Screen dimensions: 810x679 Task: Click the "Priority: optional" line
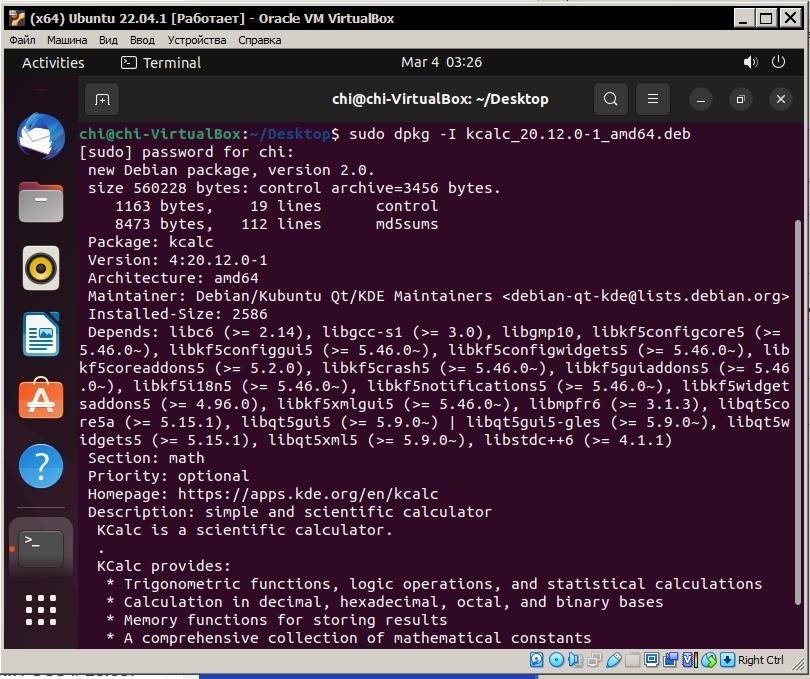(168, 476)
